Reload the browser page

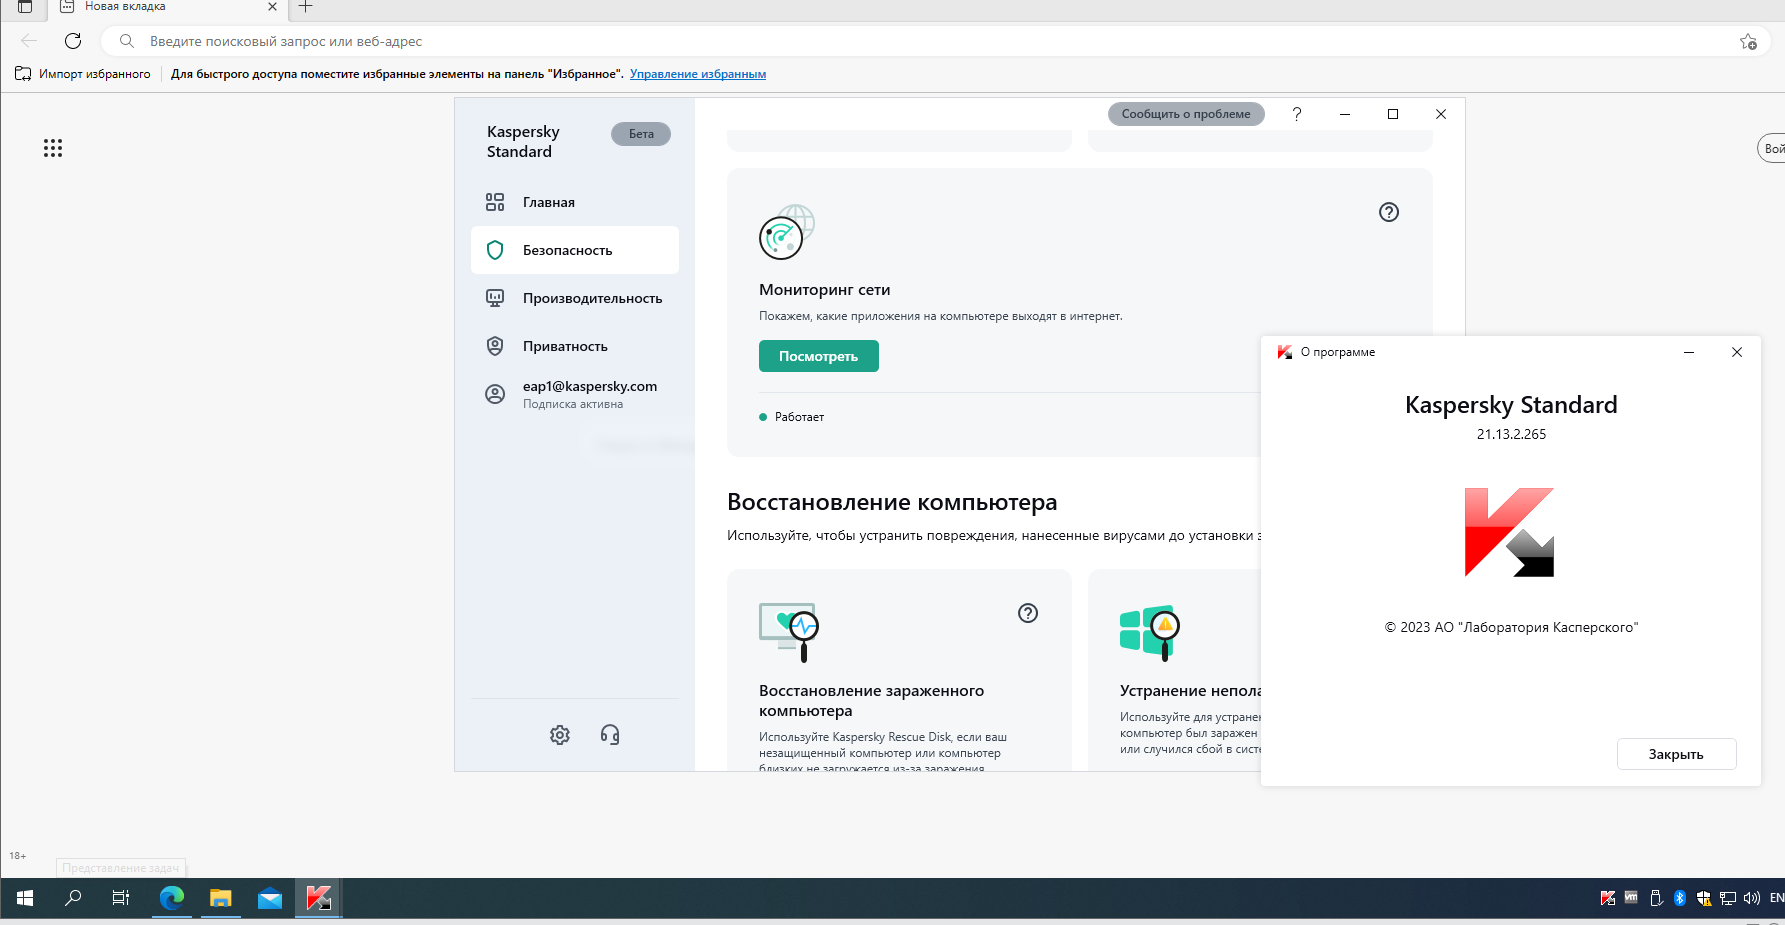[73, 41]
